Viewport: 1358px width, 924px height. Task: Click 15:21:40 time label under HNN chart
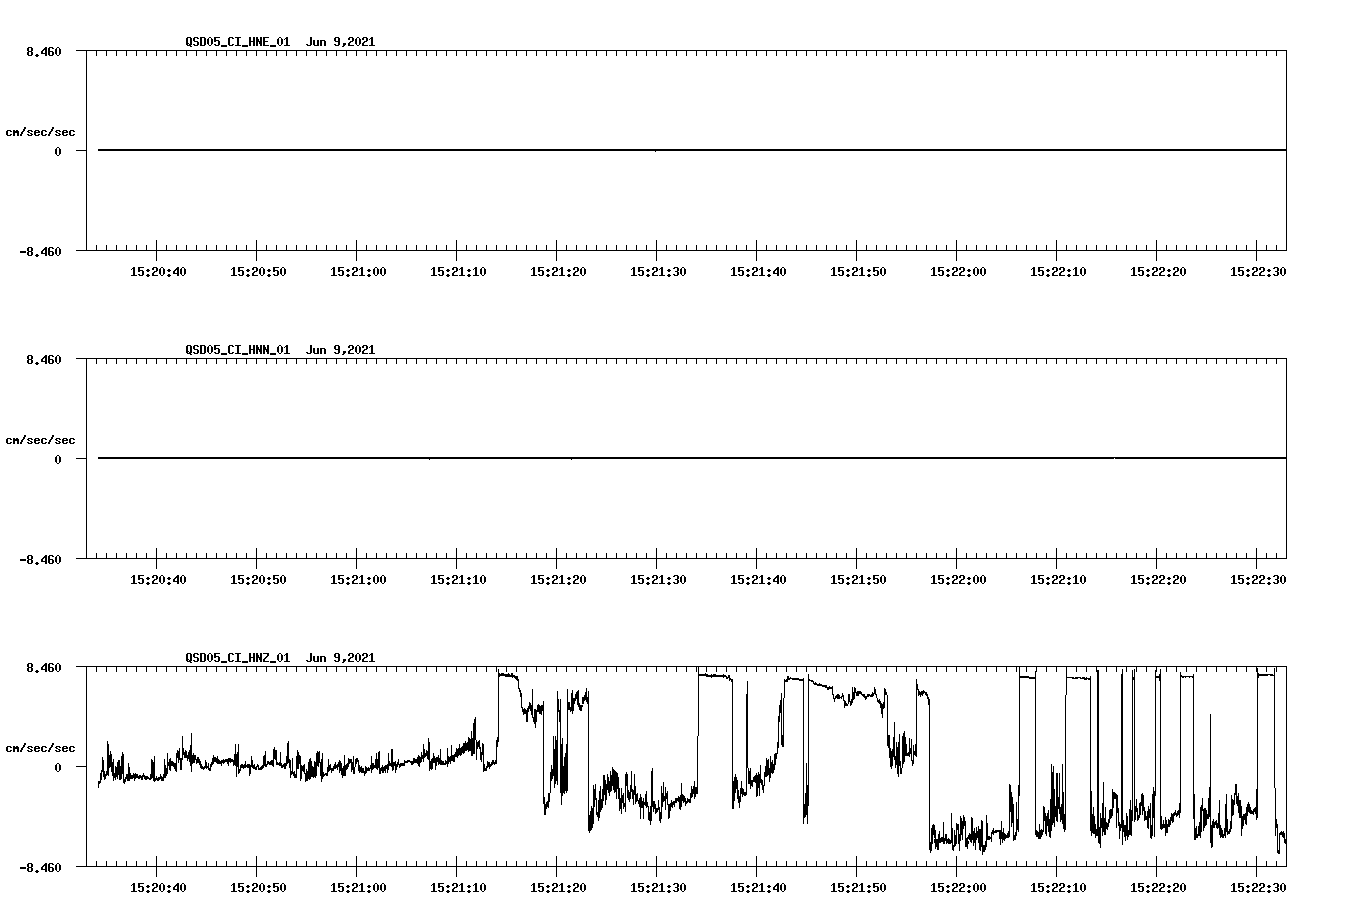coord(758,579)
